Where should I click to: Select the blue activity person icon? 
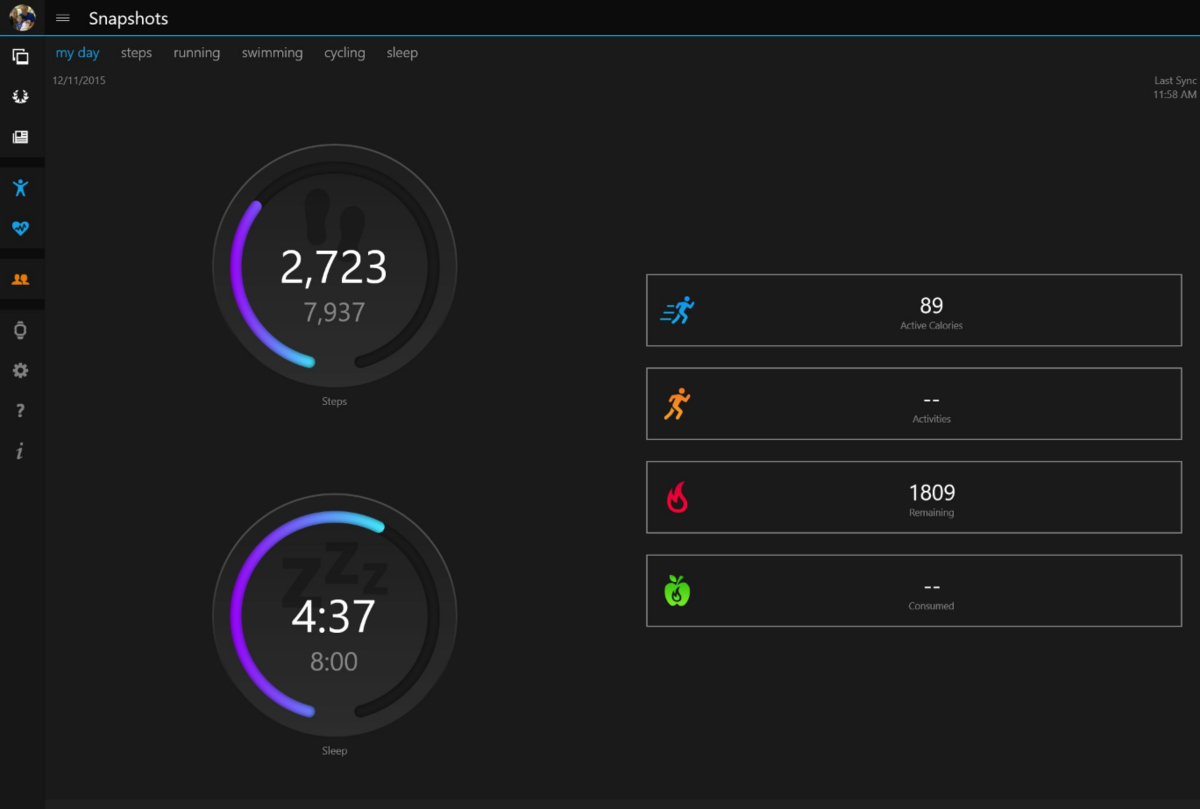tap(20, 188)
